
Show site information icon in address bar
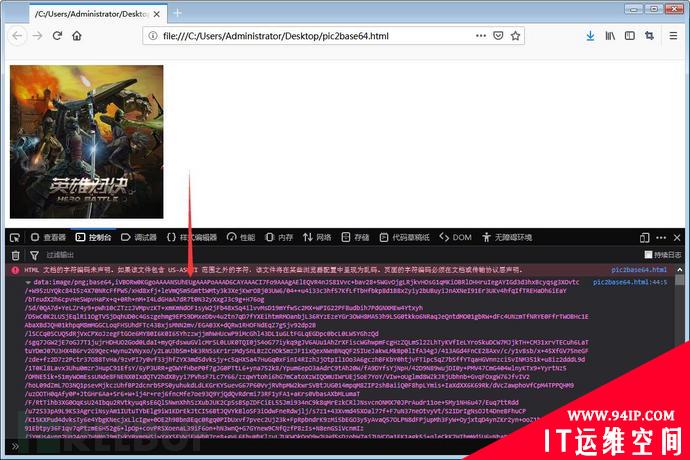(153, 36)
